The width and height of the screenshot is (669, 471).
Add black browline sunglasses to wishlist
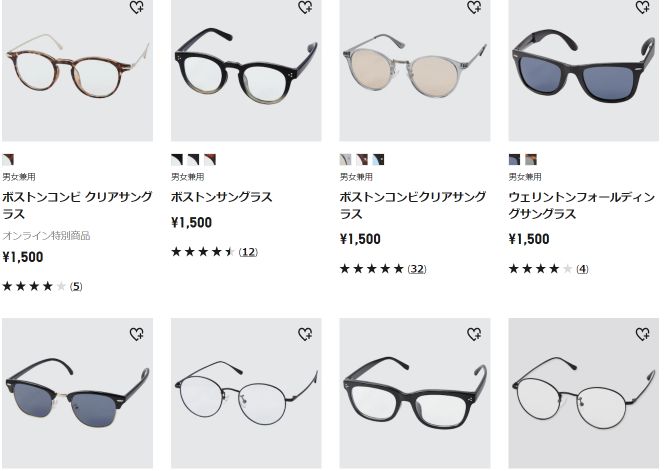[137, 334]
